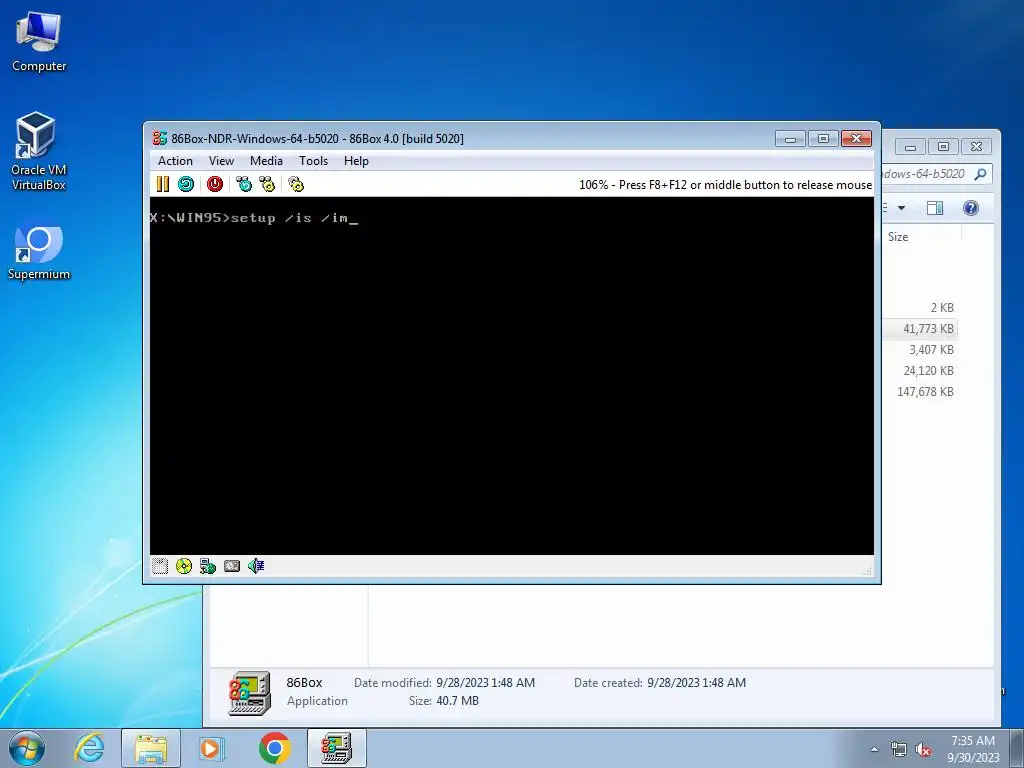
Task: Open the Media menu
Action: point(266,161)
